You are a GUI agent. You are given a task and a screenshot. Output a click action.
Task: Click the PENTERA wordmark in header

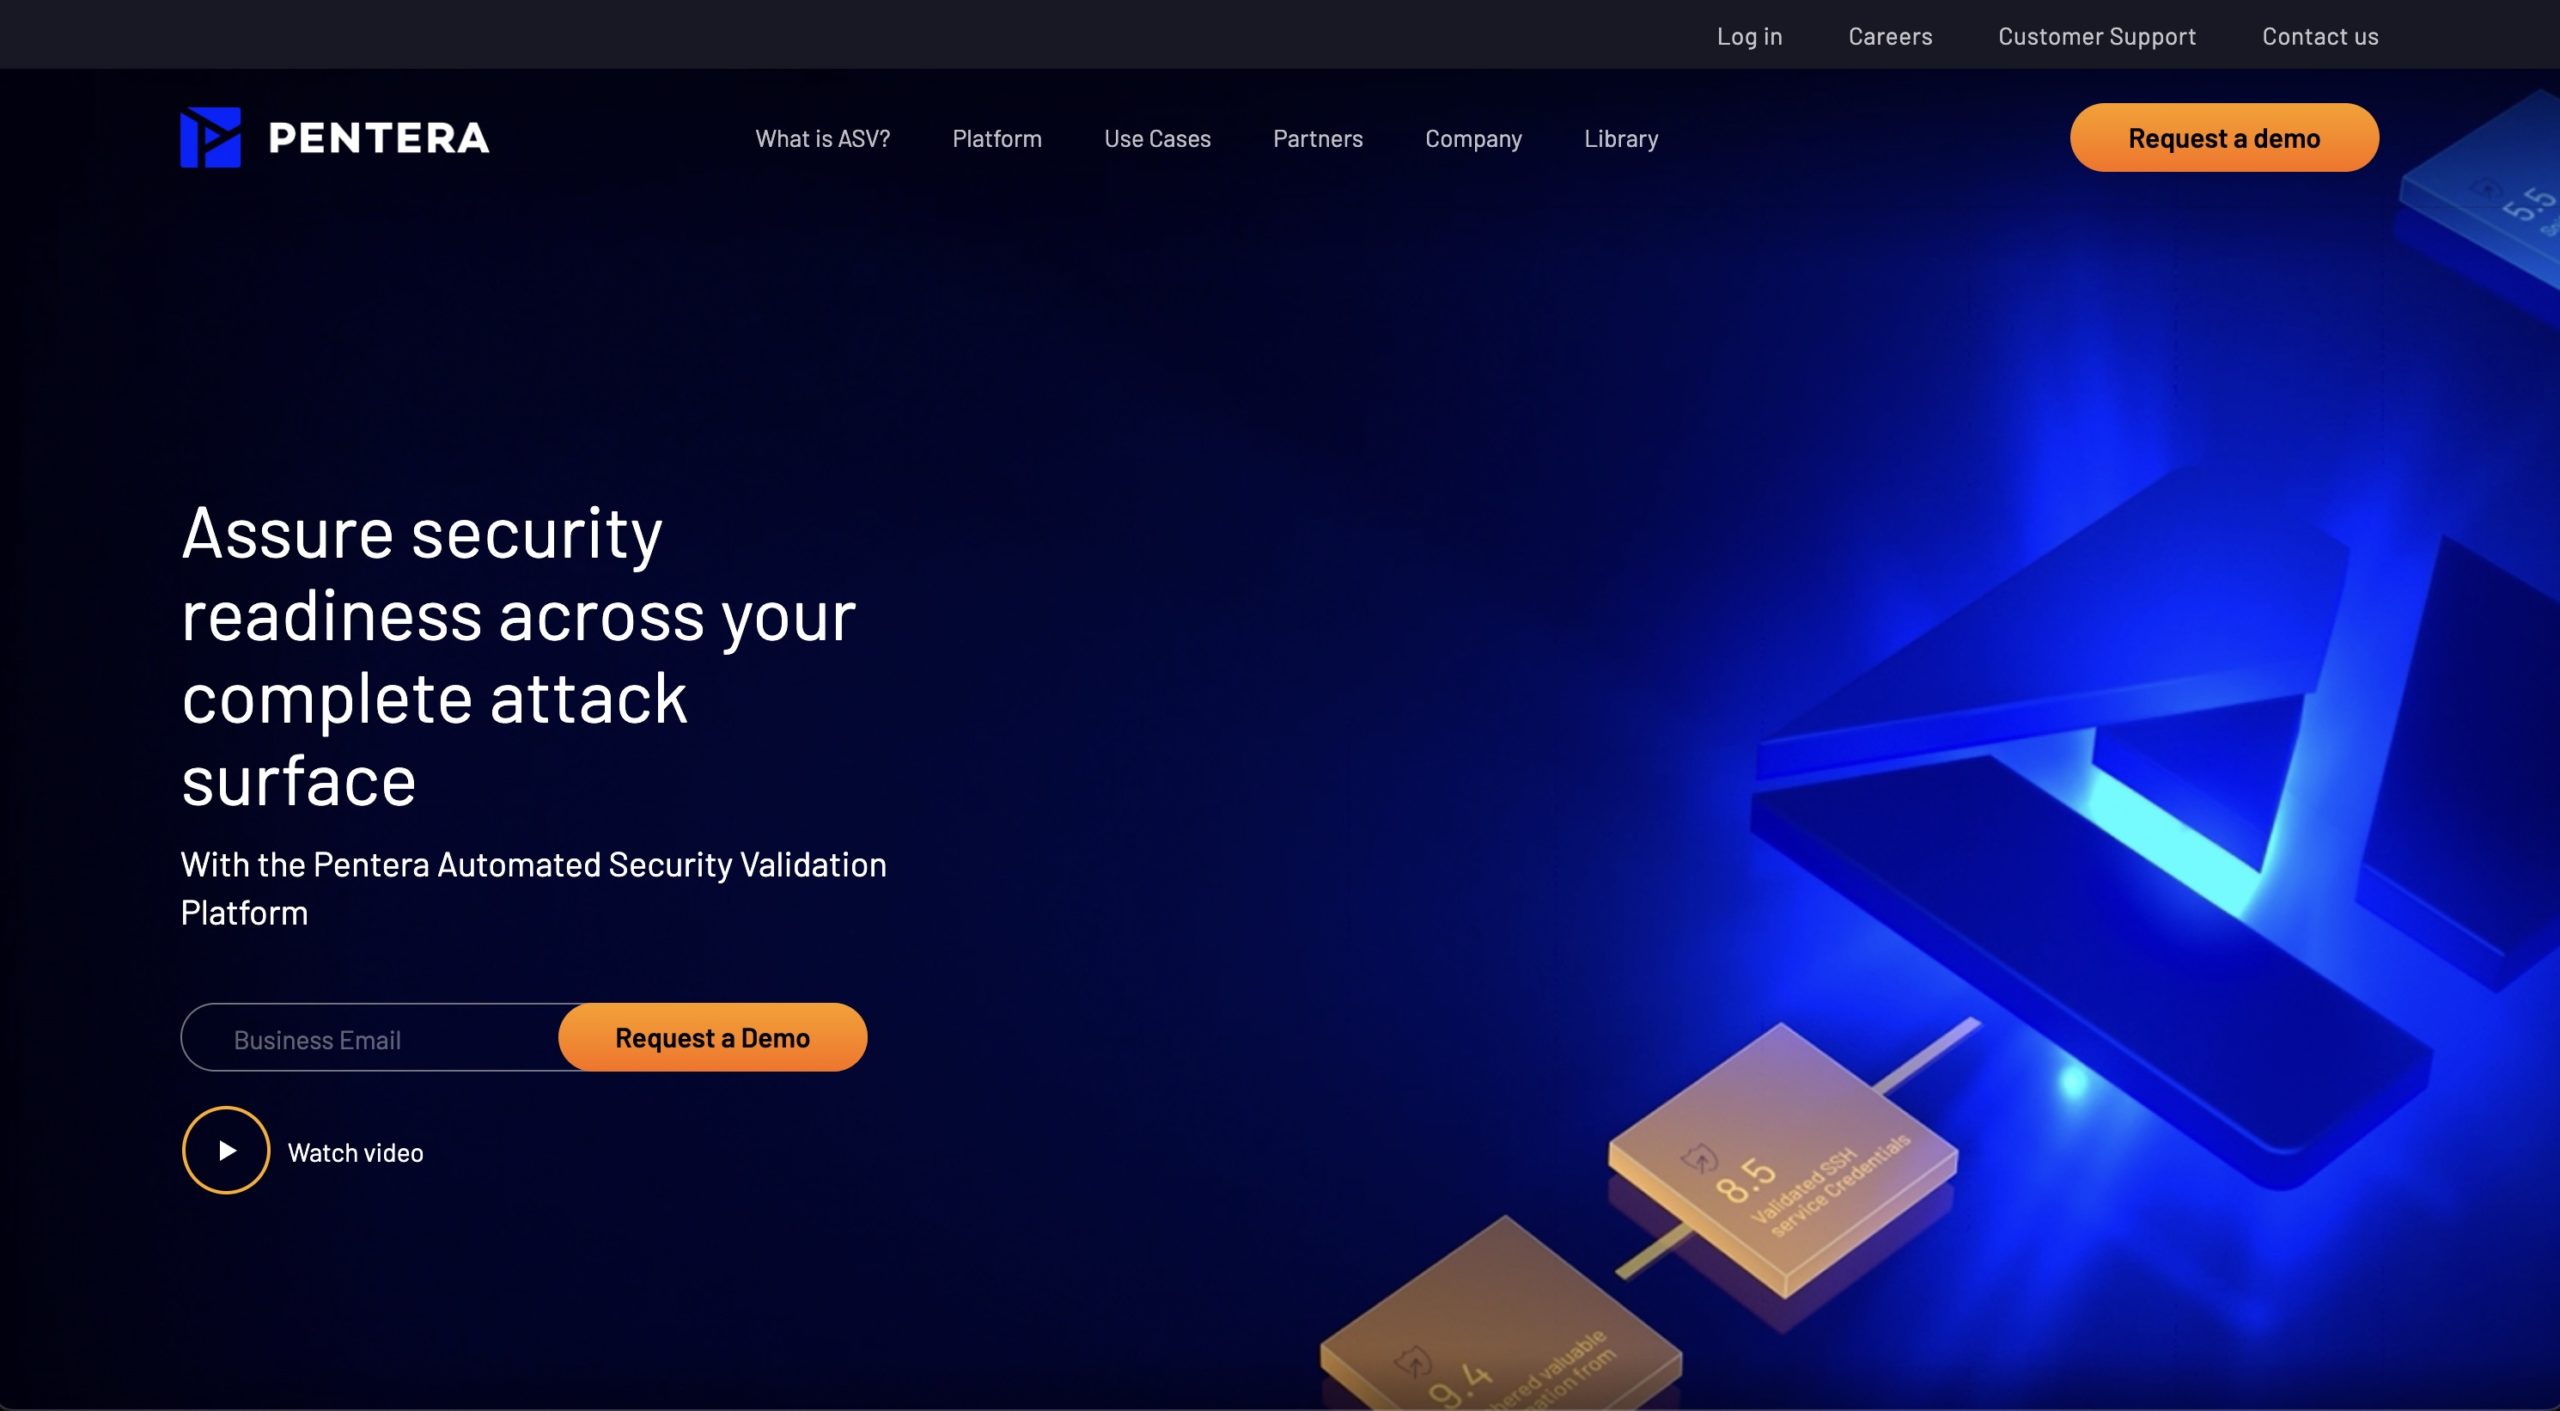click(x=379, y=138)
